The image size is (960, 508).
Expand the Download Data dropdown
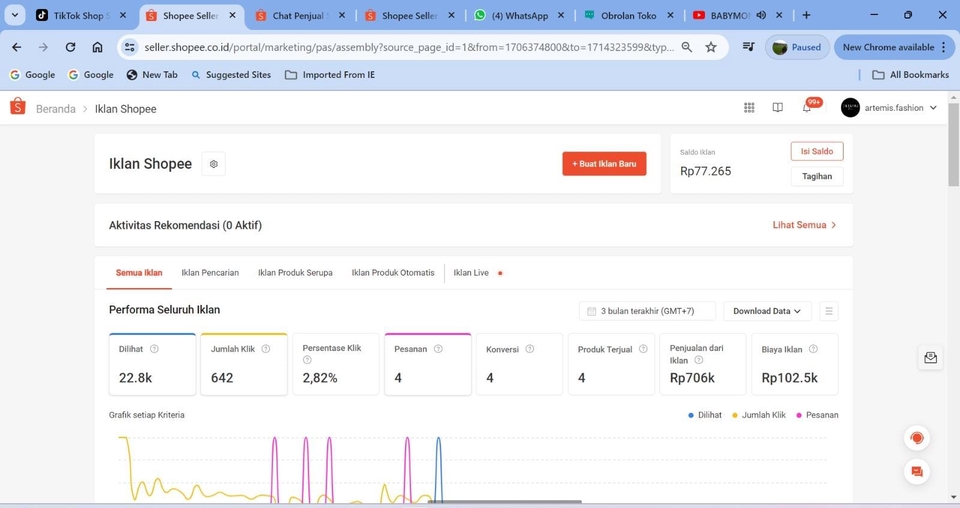tap(767, 311)
